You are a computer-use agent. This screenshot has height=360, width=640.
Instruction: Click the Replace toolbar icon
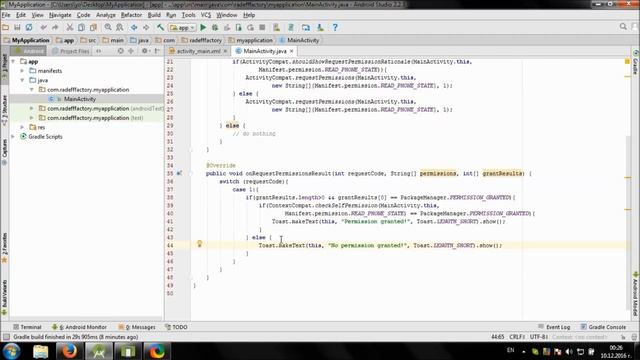[x=120, y=28]
